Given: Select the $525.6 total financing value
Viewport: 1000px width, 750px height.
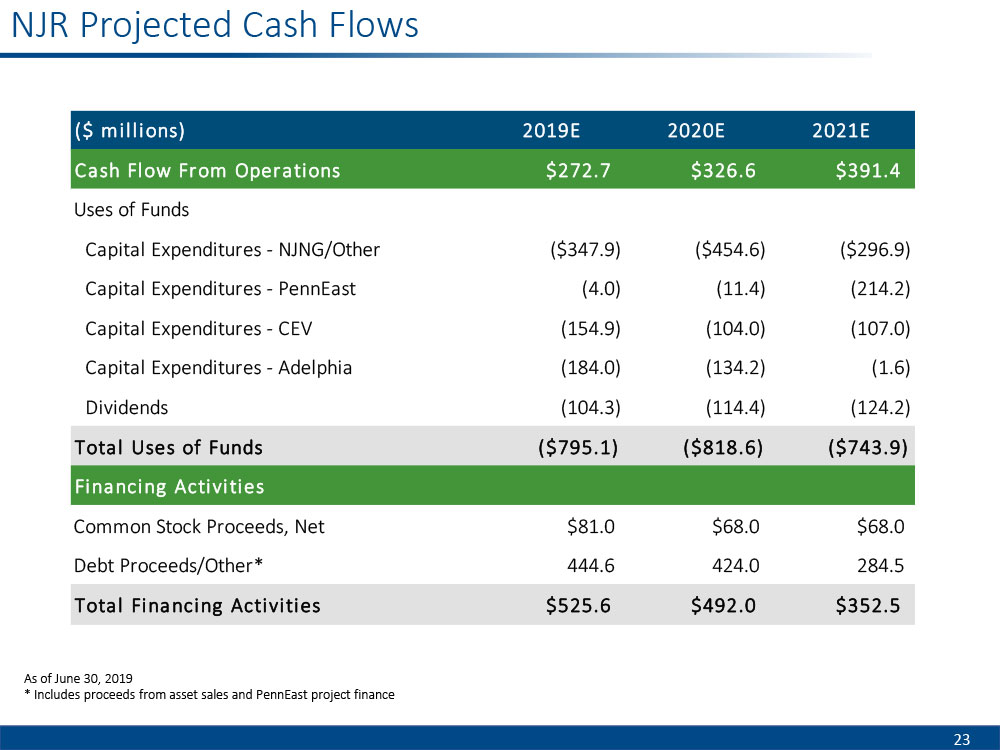Looking at the screenshot, I should (577, 605).
